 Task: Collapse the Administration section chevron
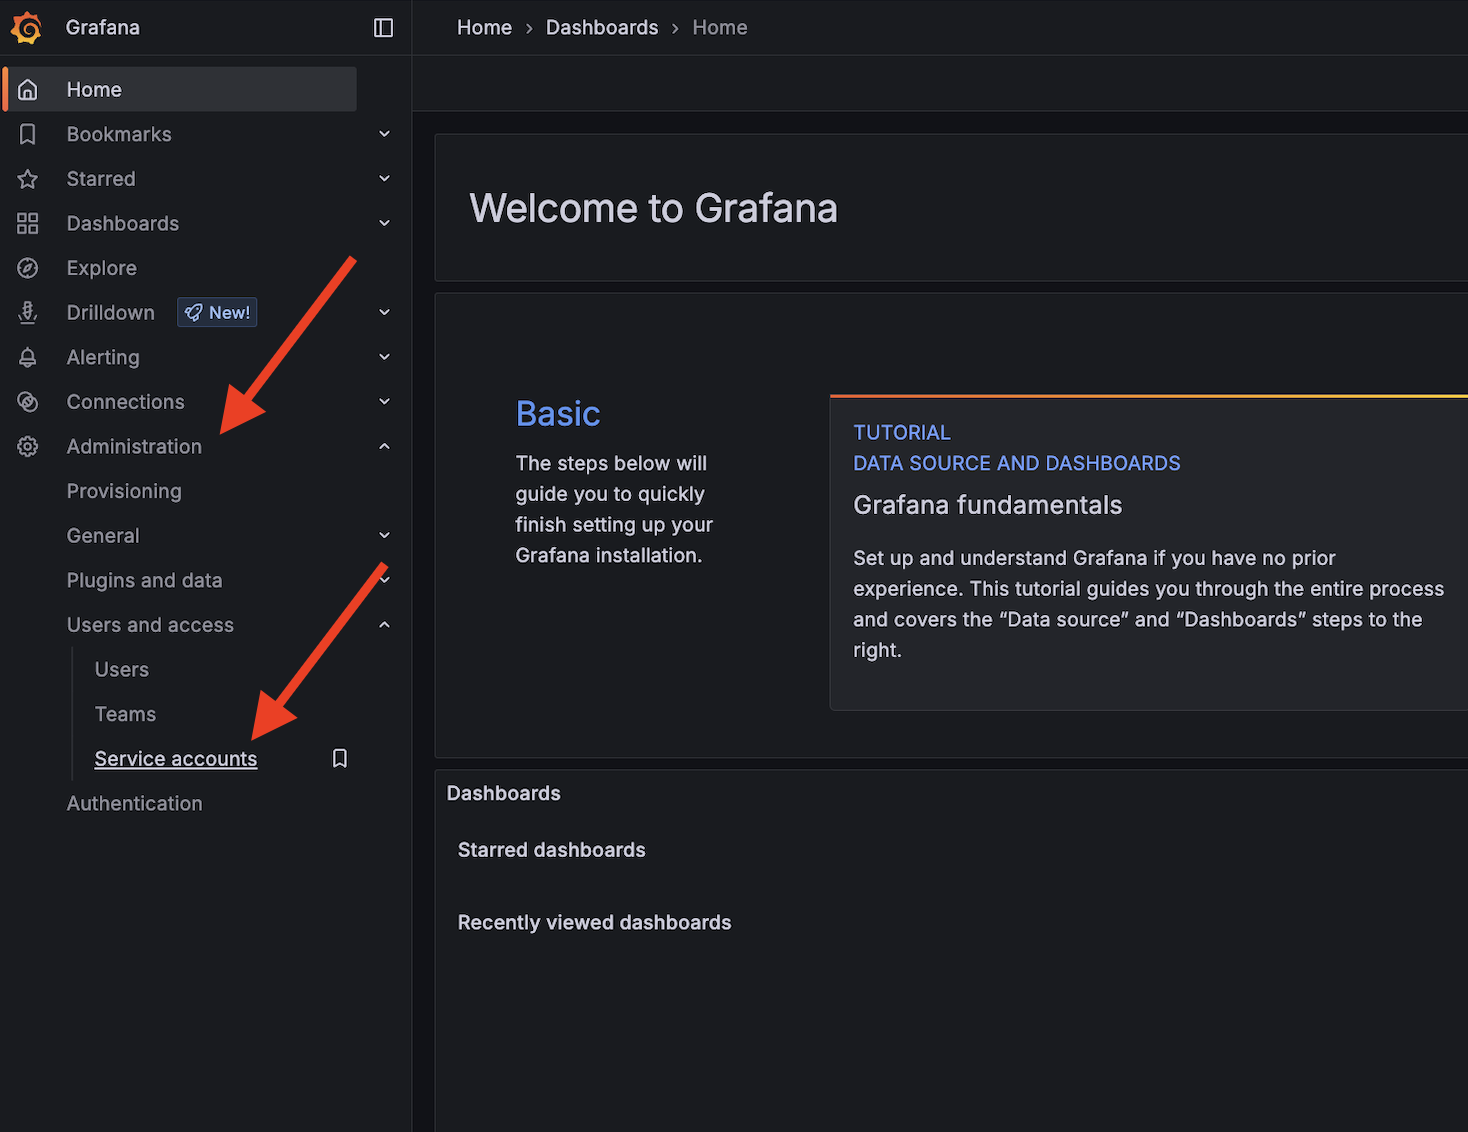point(384,446)
